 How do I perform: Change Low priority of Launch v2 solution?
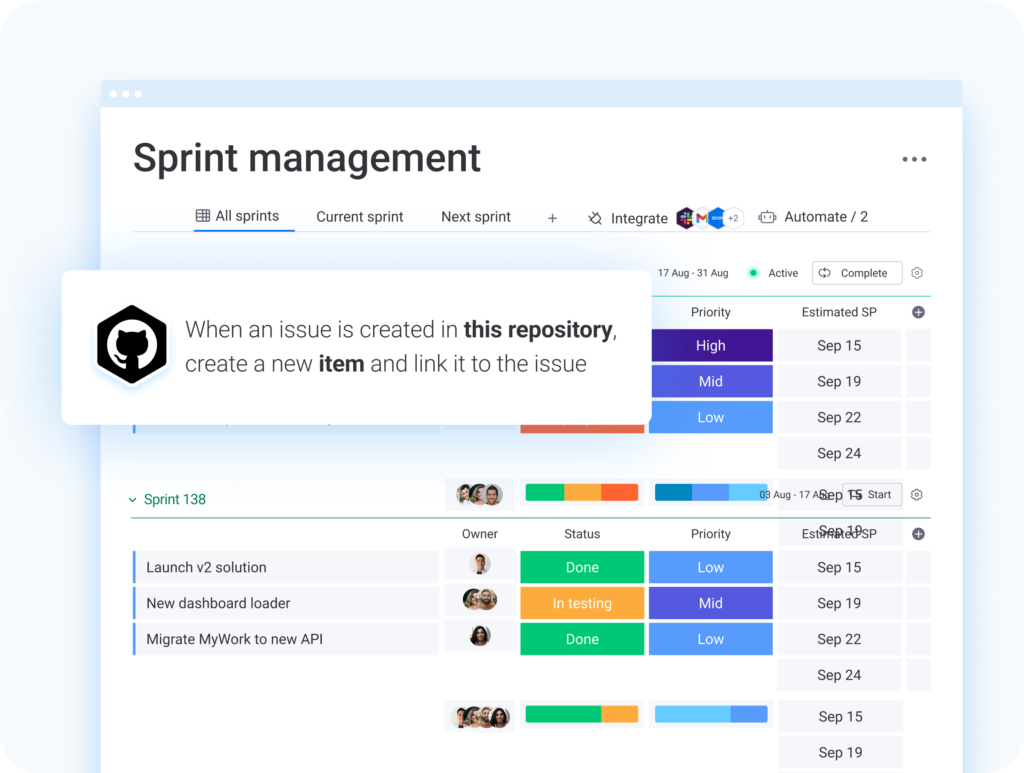click(711, 567)
